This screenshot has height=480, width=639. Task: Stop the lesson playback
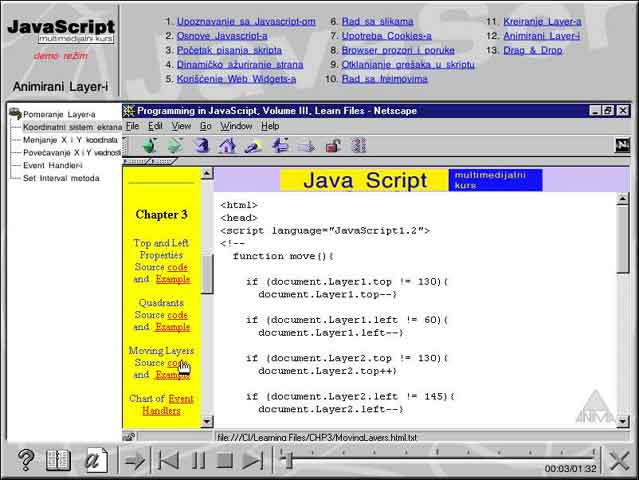click(x=224, y=461)
